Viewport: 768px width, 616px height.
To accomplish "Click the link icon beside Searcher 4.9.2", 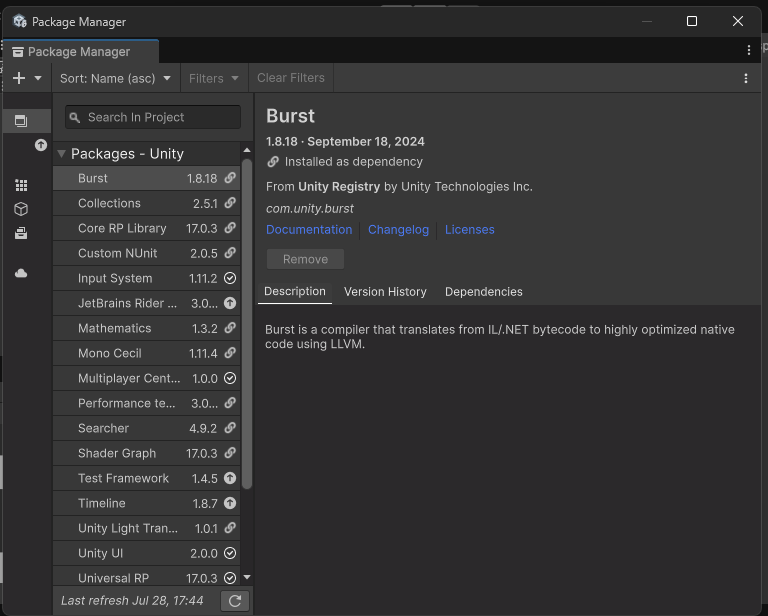I will (230, 427).
